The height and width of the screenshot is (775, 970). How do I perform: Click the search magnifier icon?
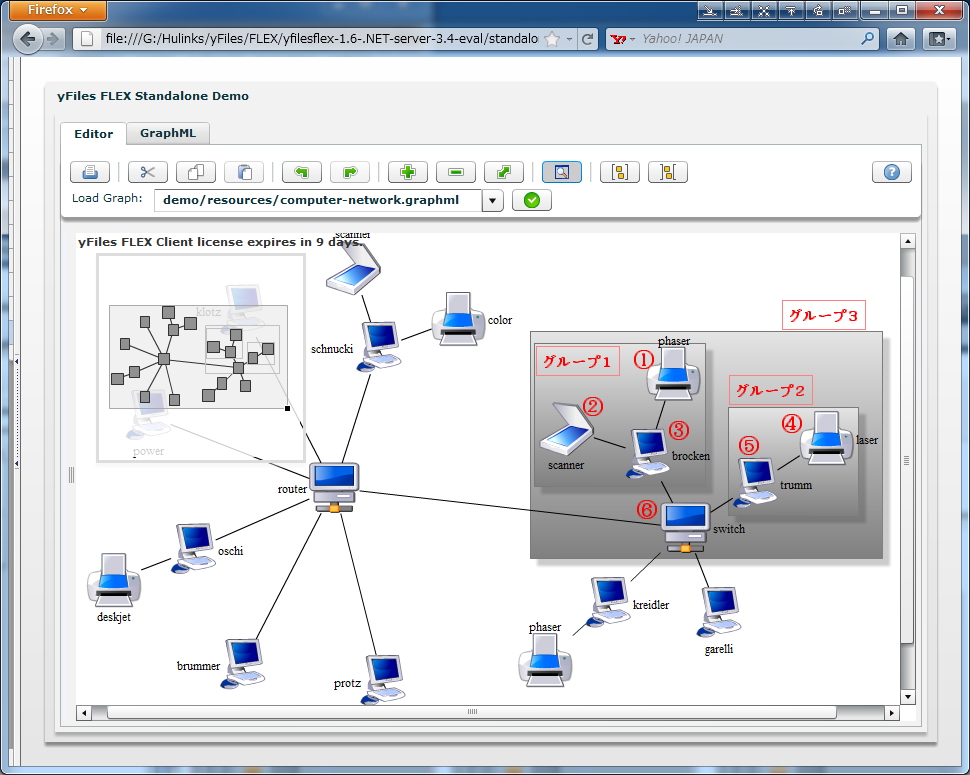868,39
